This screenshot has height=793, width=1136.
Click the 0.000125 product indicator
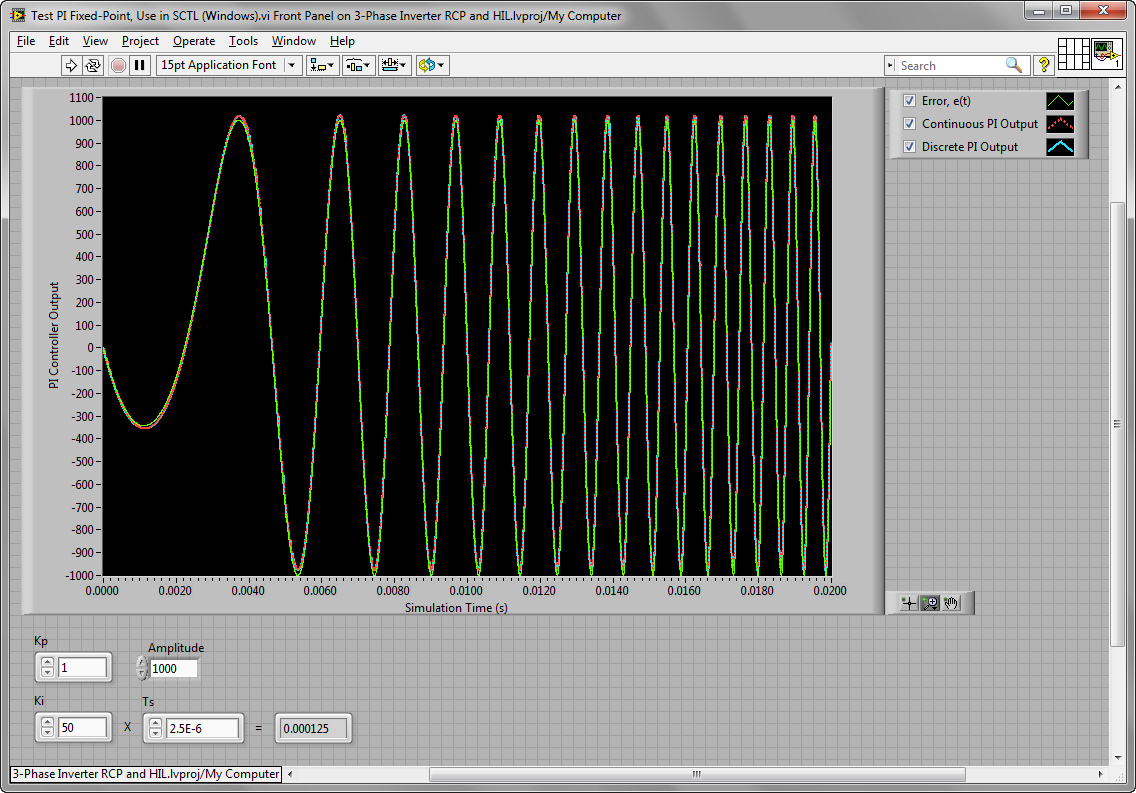pyautogui.click(x=313, y=728)
